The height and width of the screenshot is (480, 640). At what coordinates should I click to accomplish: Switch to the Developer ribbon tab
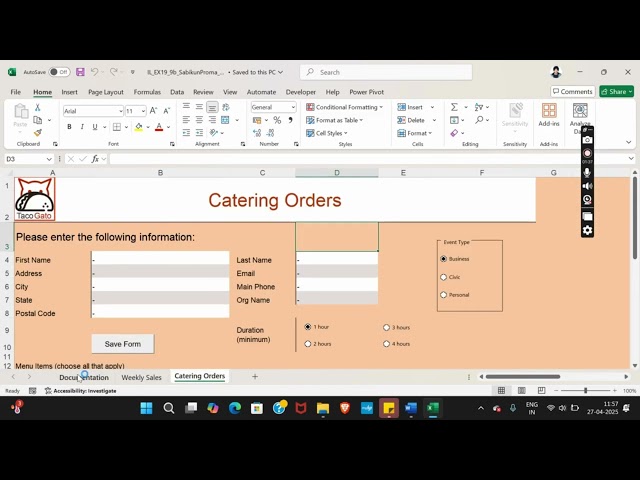(x=301, y=92)
